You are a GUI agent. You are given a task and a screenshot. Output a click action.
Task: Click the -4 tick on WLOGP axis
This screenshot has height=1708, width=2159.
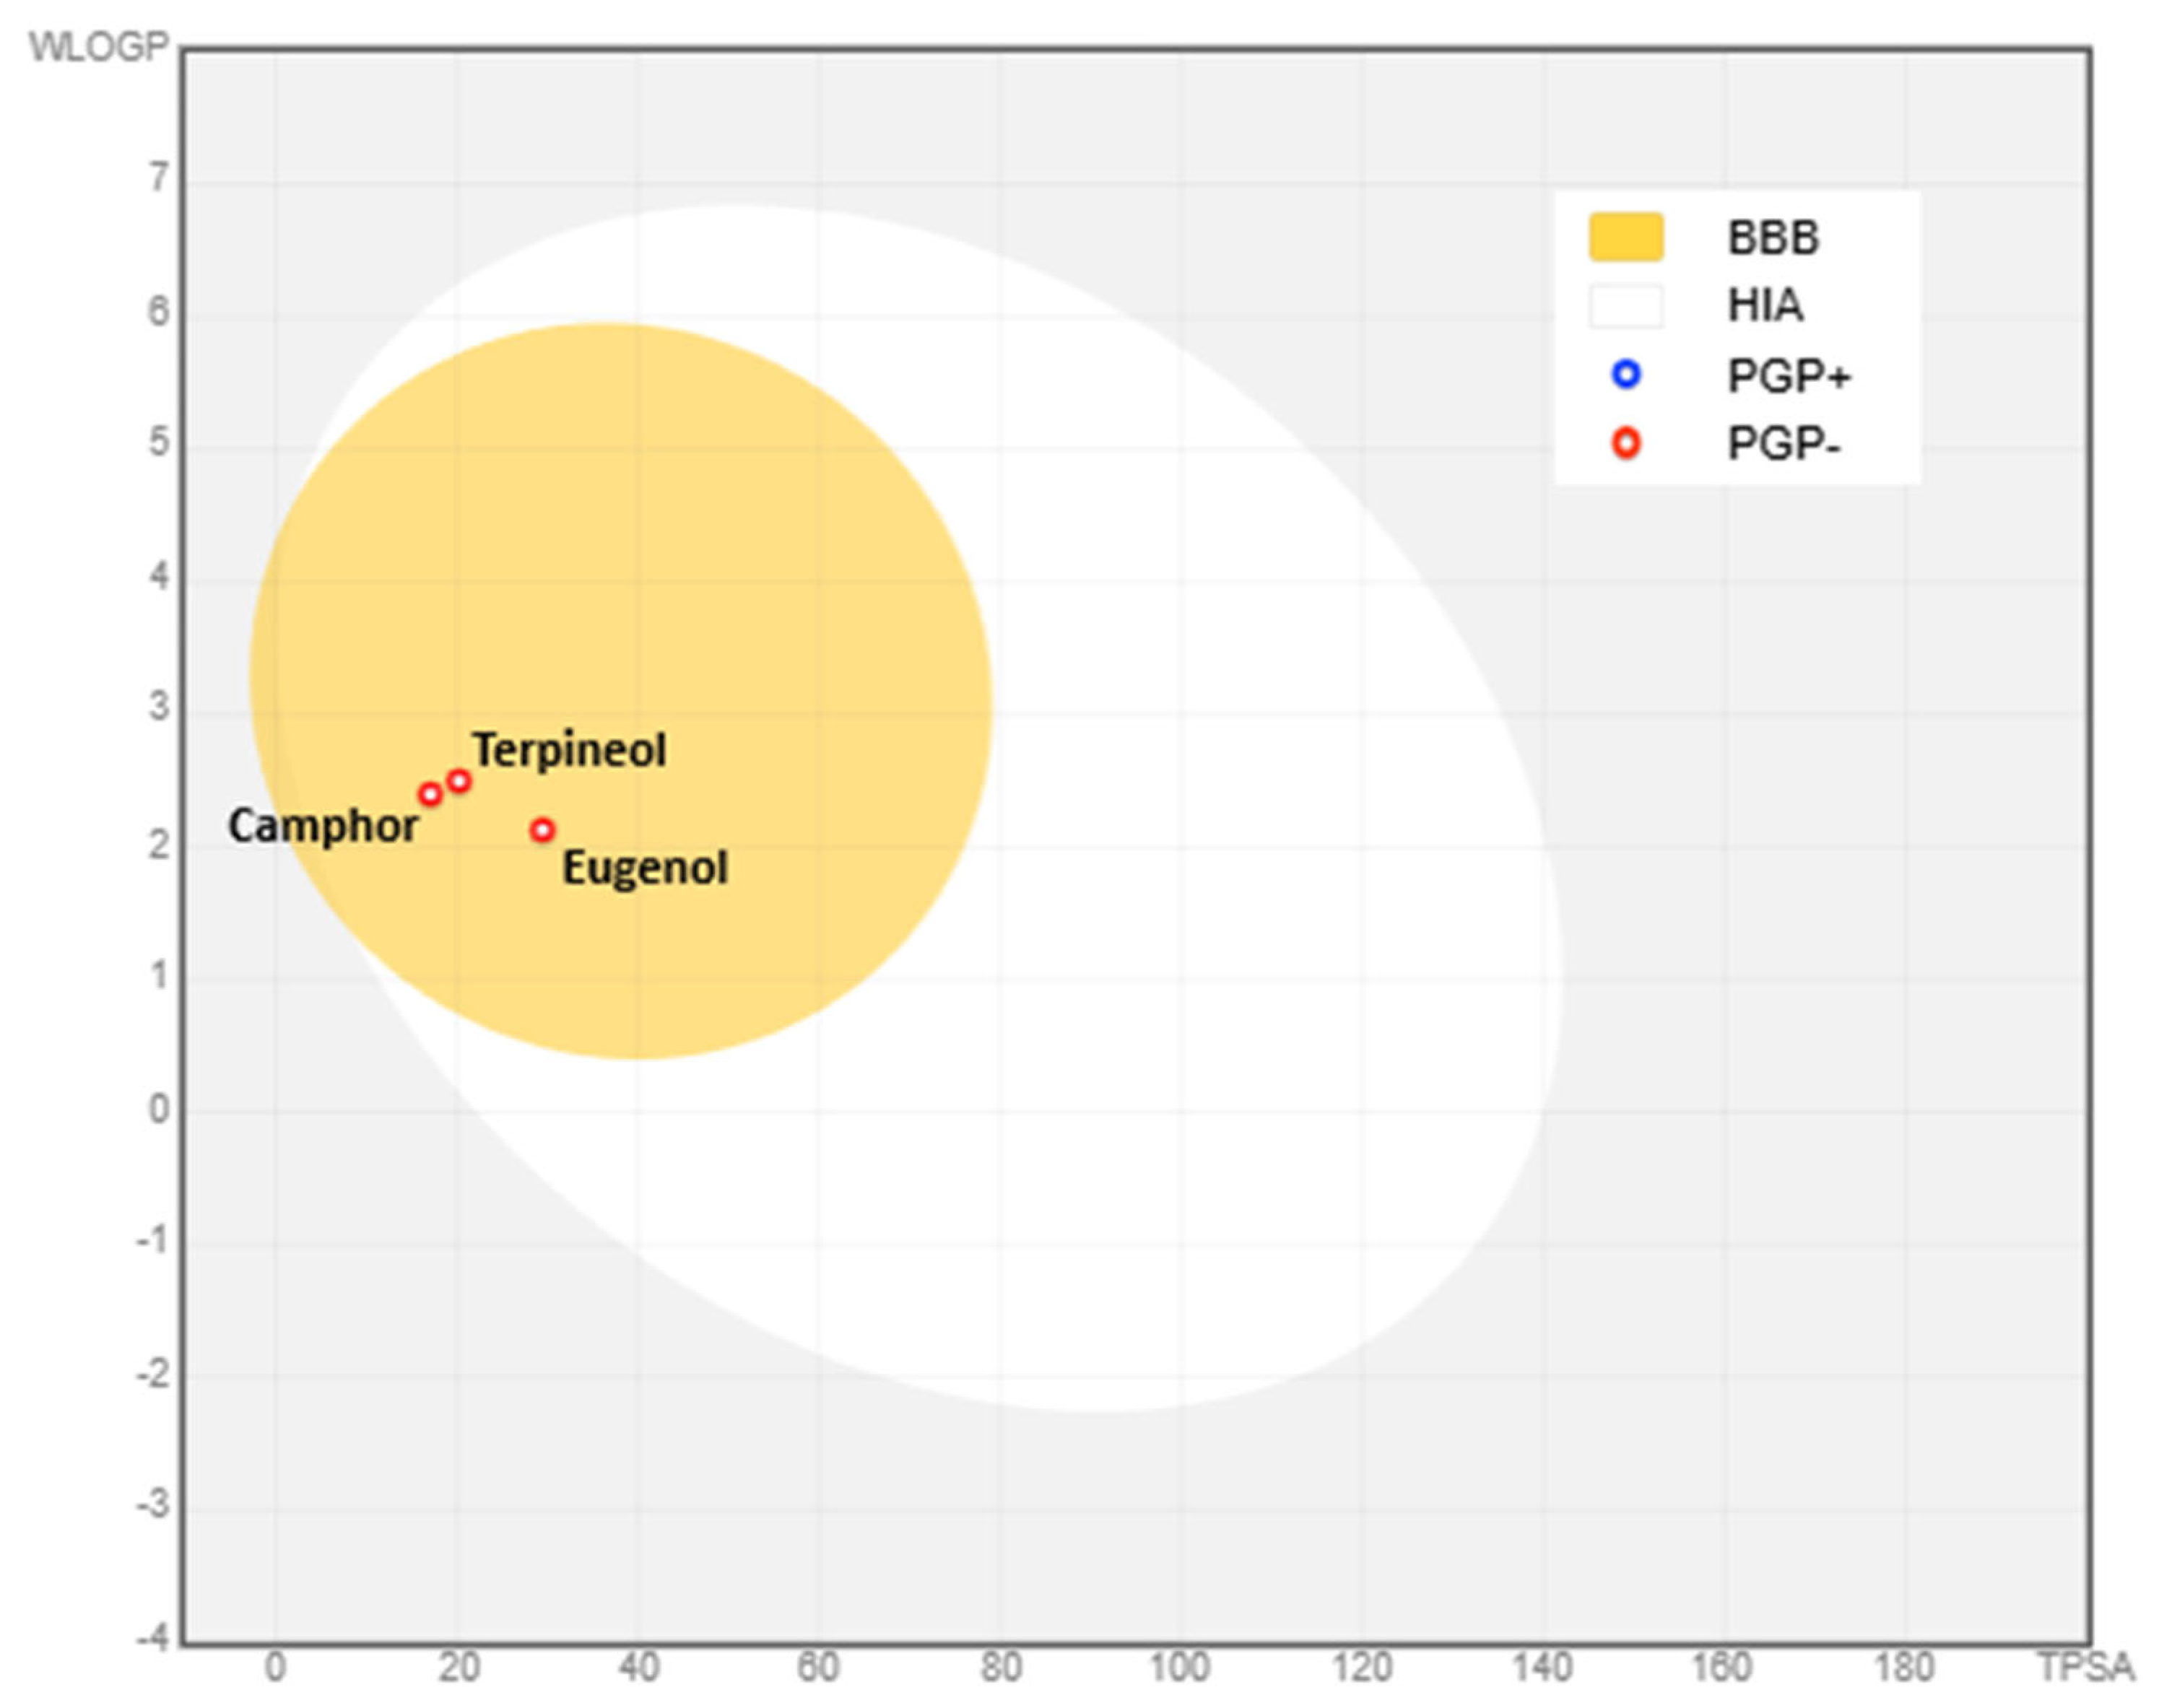153,1638
